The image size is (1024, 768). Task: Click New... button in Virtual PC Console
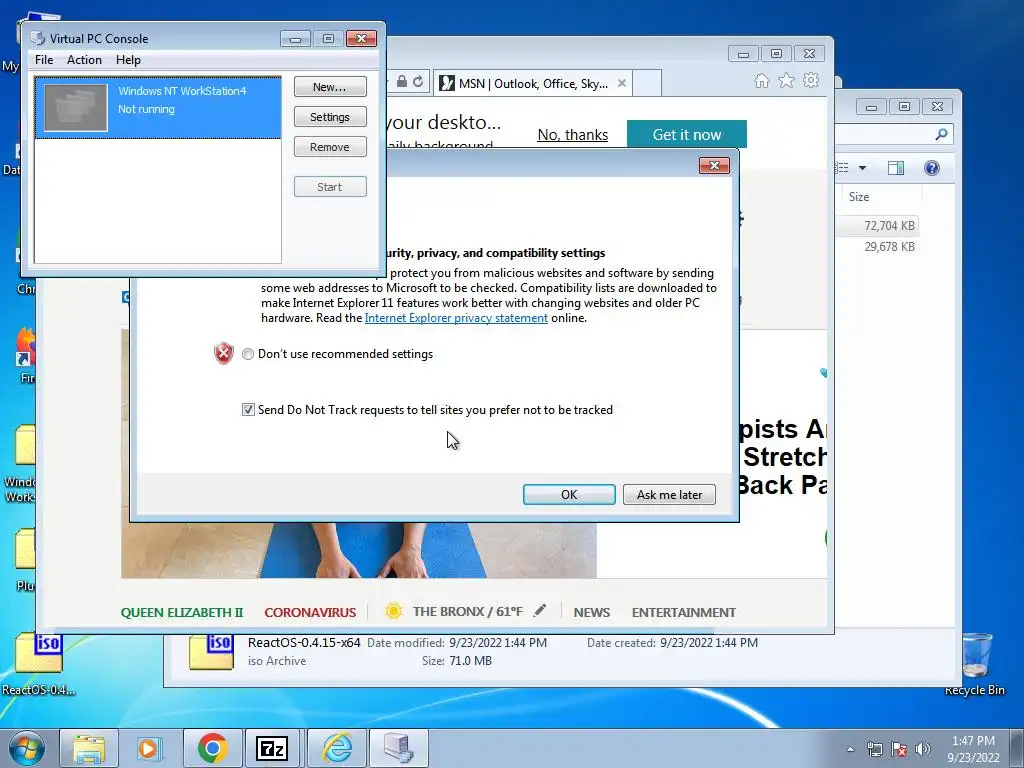coord(330,87)
